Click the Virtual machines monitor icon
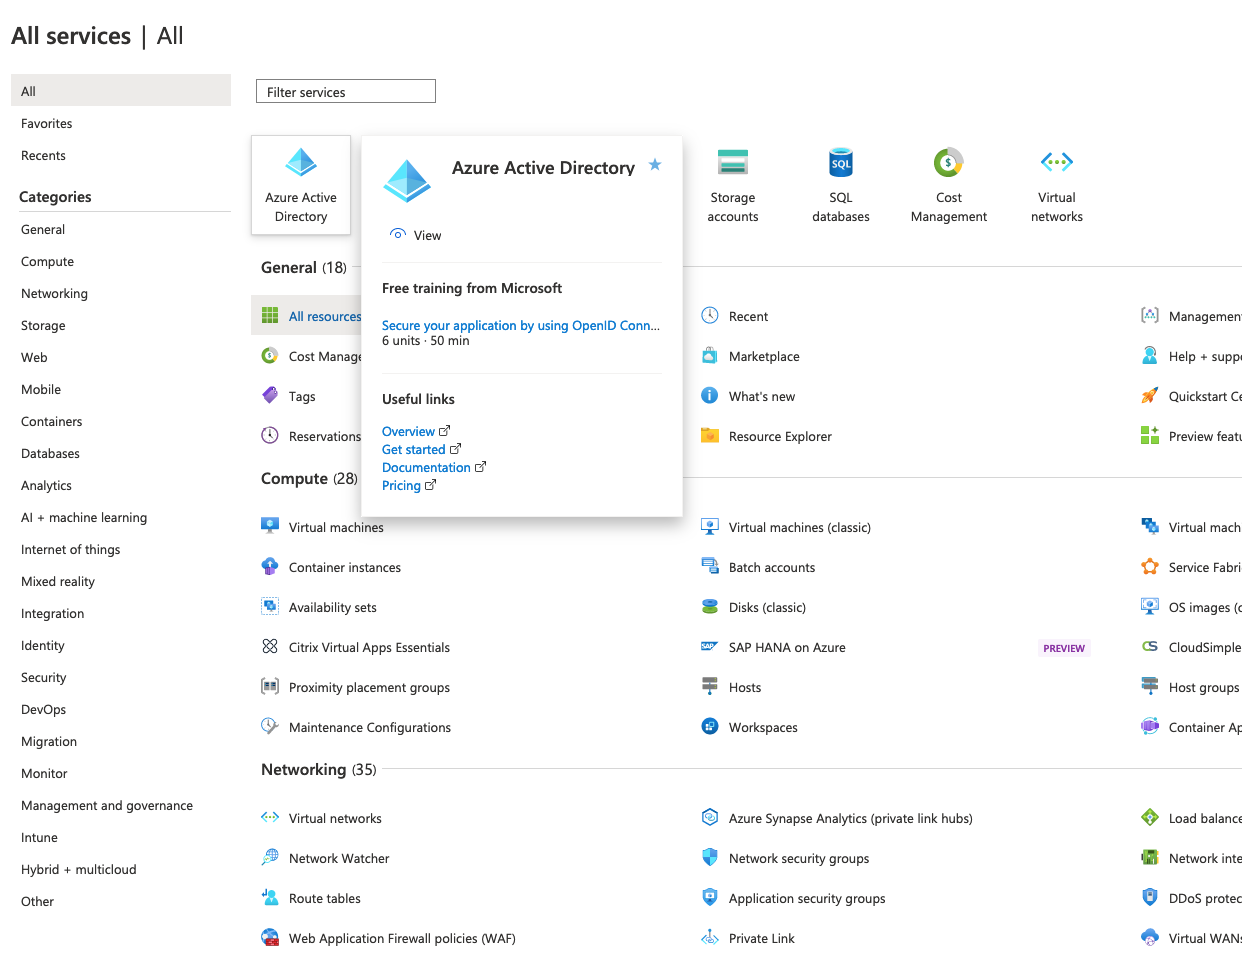The image size is (1242, 961). coord(270,526)
